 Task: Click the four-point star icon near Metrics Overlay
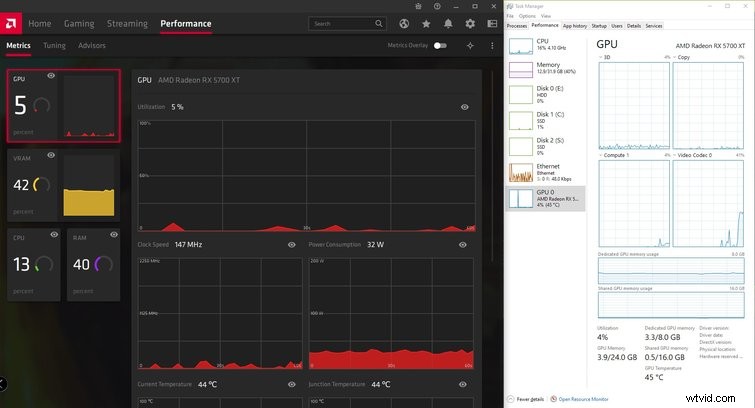[470, 45]
